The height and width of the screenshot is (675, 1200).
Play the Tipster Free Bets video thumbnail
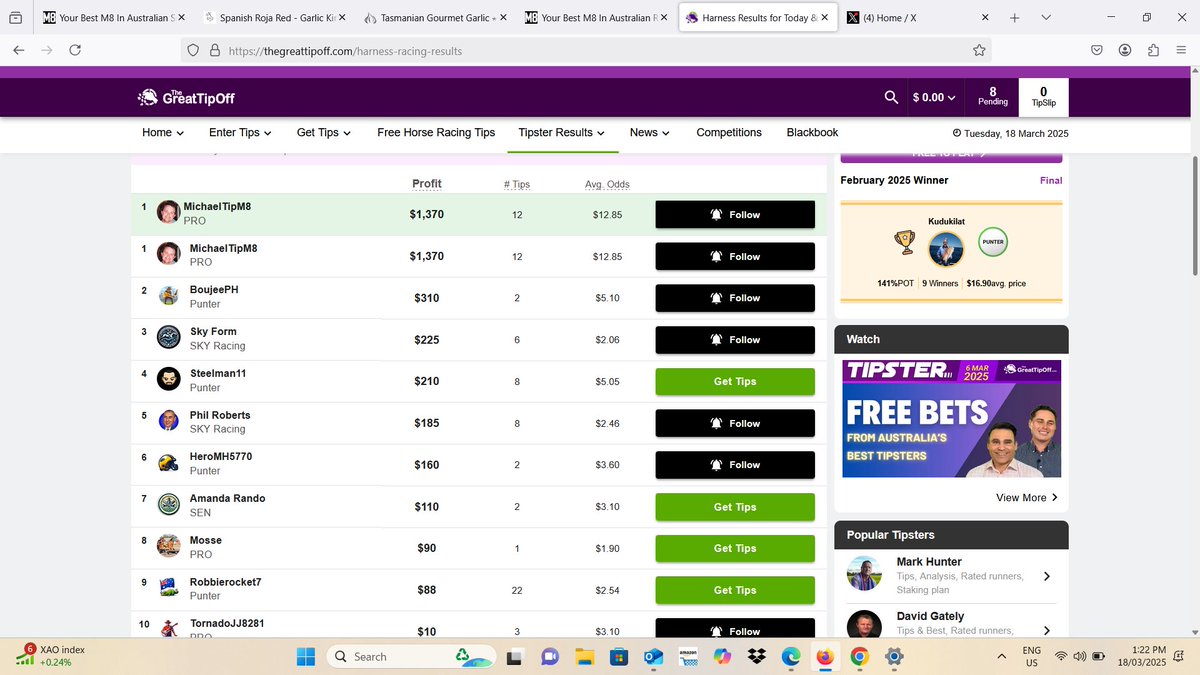pos(951,418)
